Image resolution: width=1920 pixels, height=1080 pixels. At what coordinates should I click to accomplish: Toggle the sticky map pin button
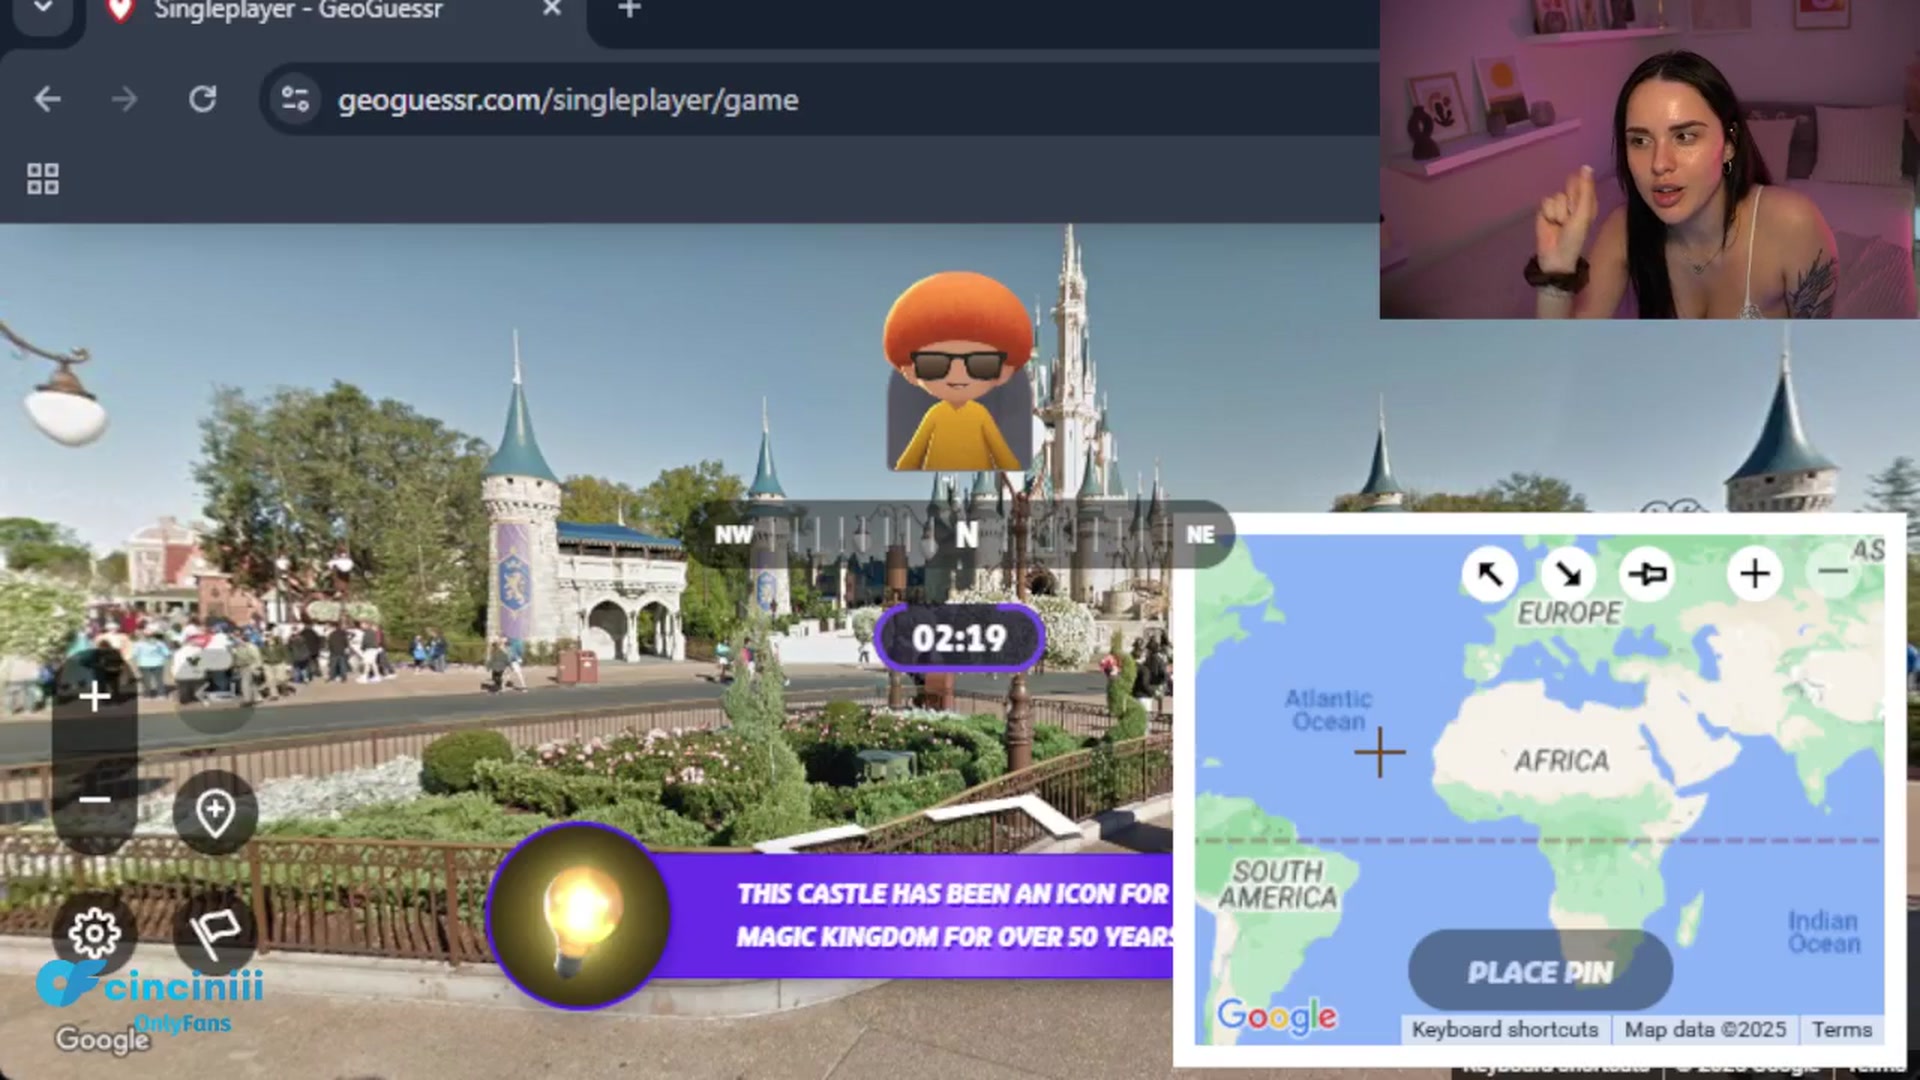1647,574
